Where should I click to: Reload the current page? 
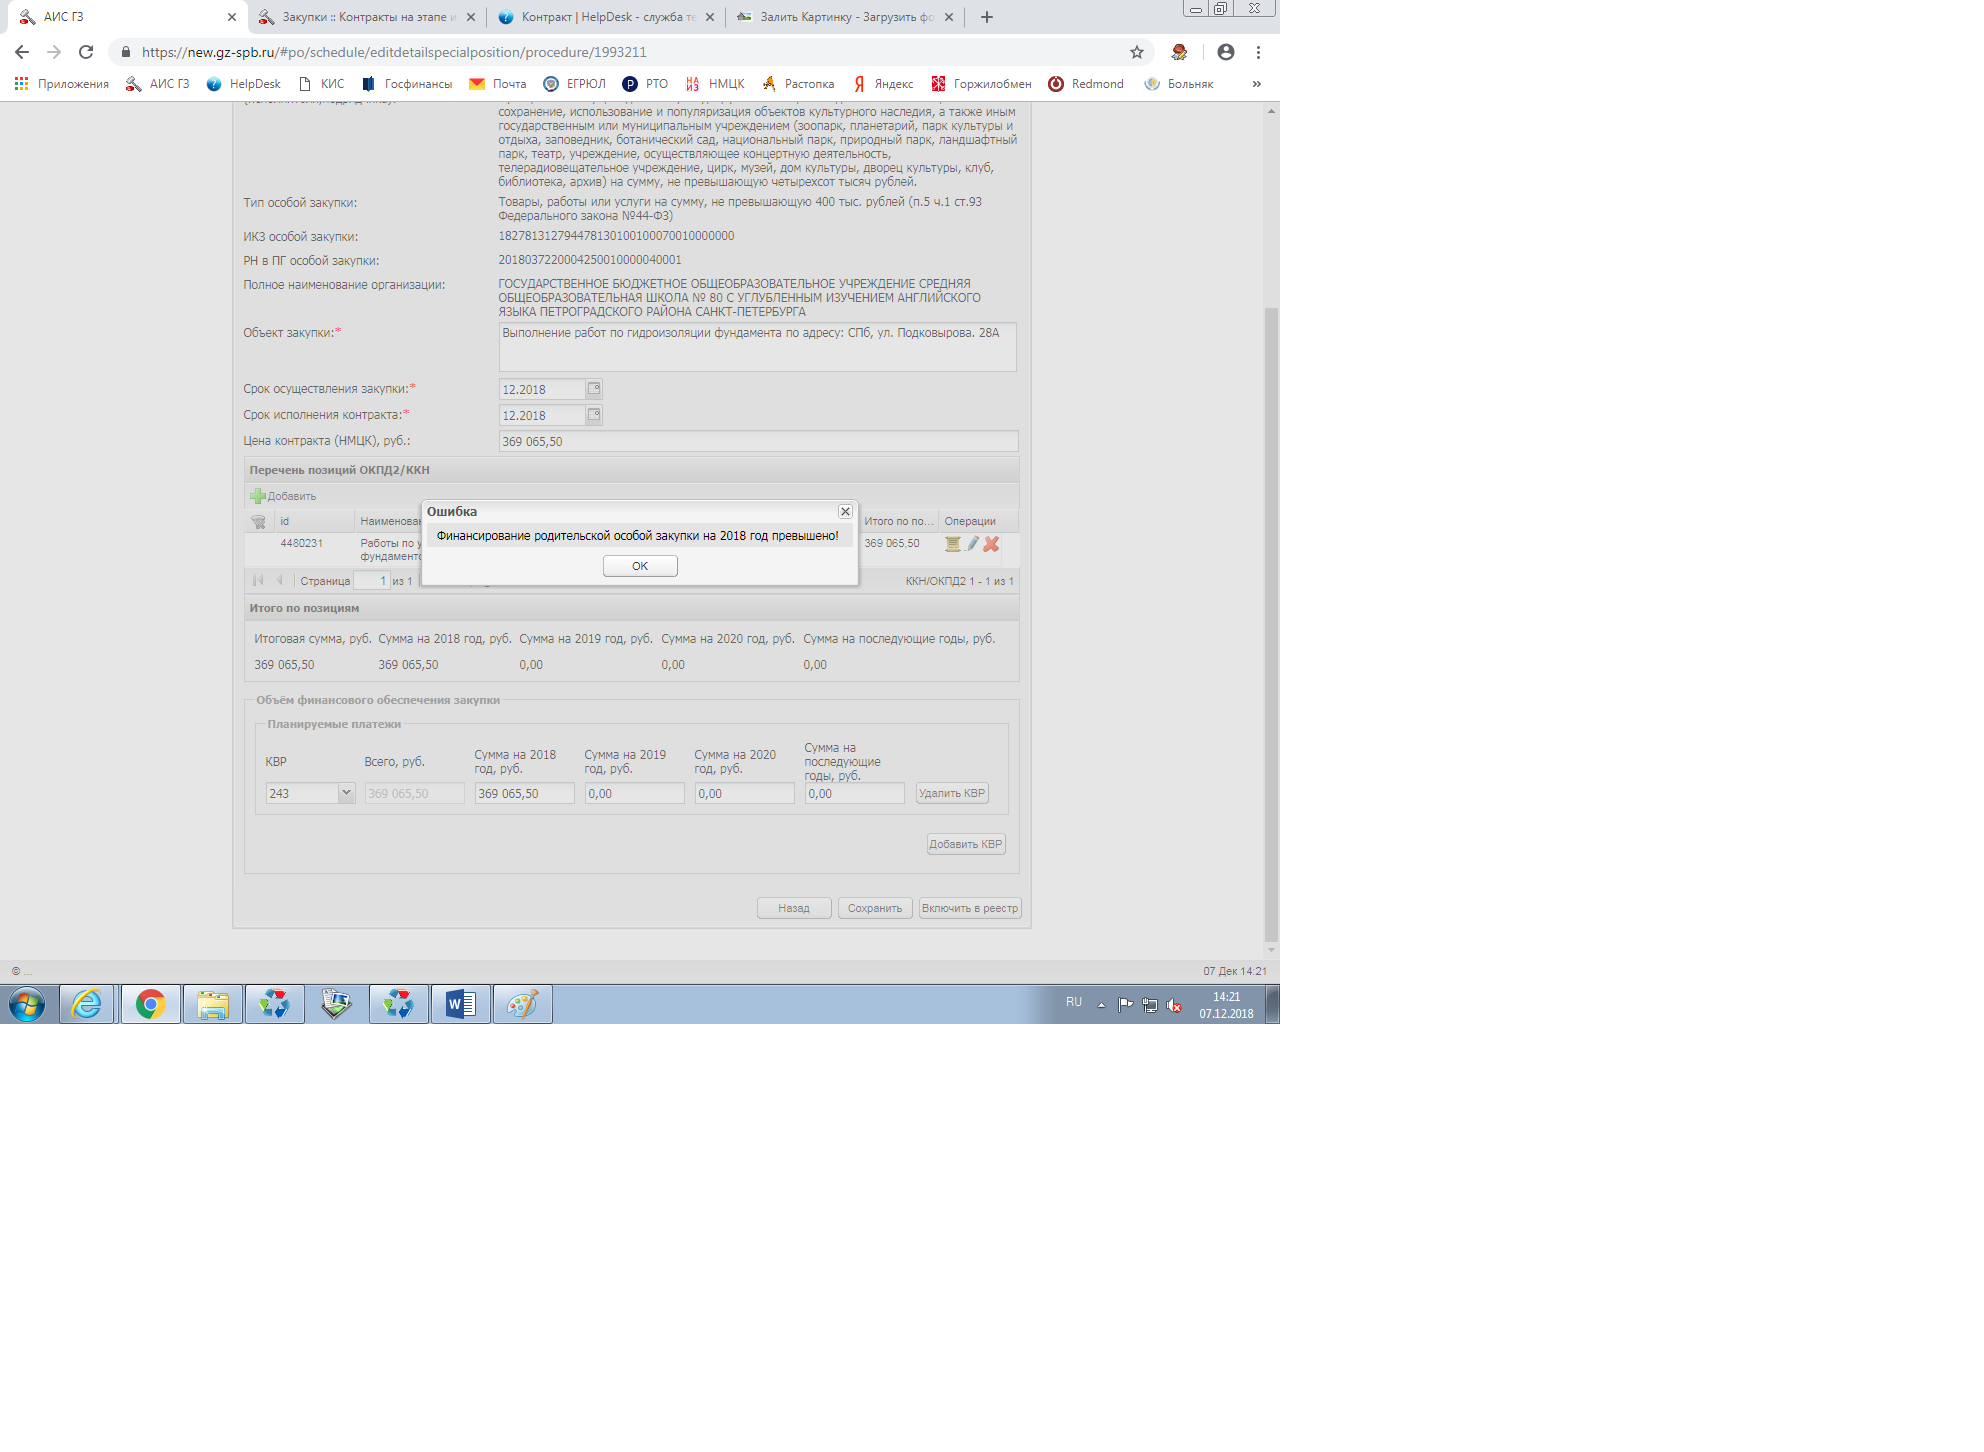(86, 52)
